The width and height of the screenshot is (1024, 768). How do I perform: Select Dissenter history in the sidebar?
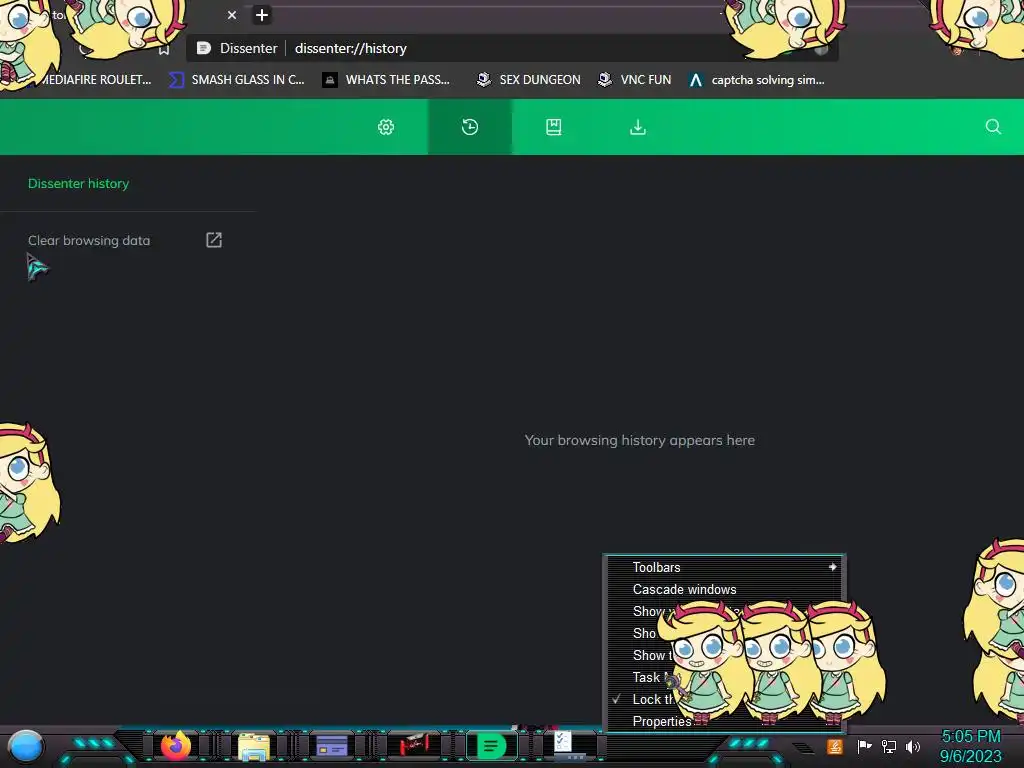tap(78, 184)
